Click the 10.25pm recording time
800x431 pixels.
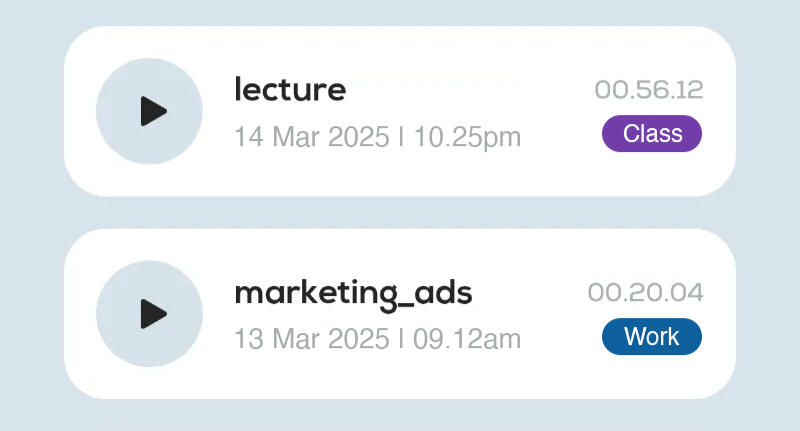(467, 137)
